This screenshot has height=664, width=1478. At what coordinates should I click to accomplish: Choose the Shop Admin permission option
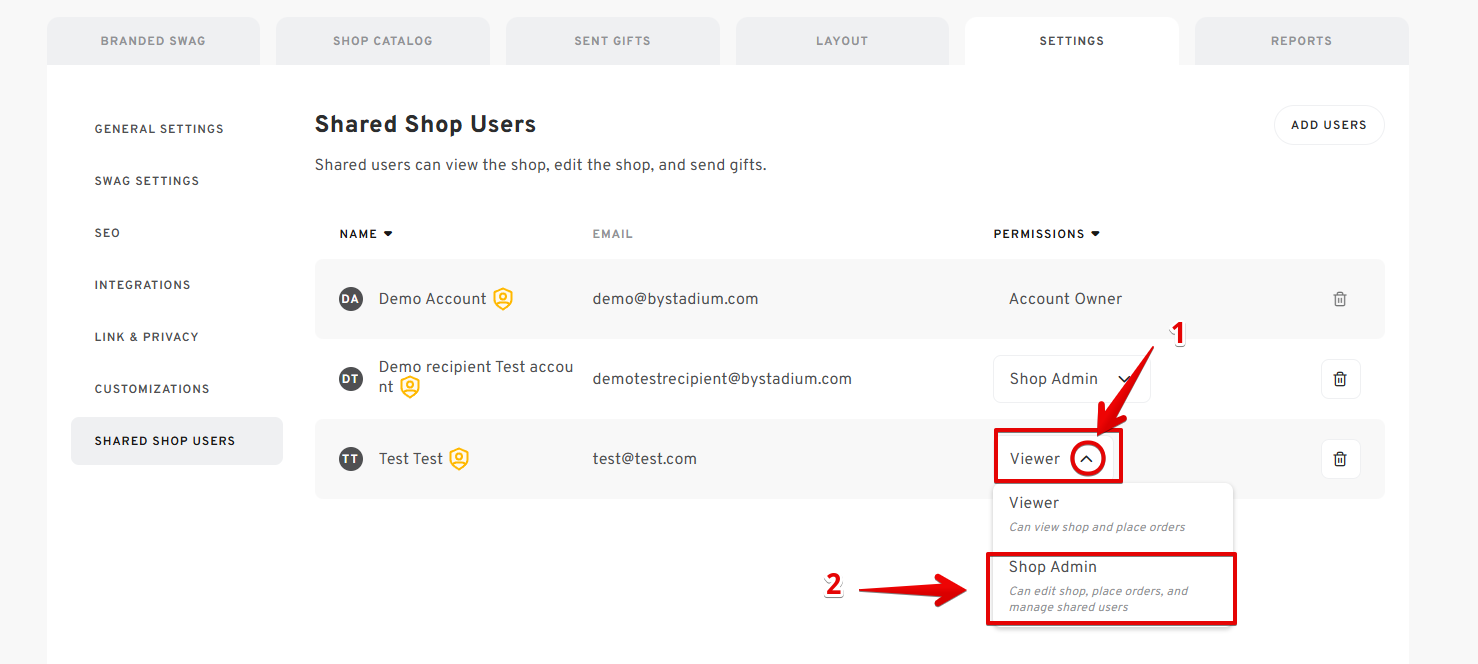coord(1112,588)
